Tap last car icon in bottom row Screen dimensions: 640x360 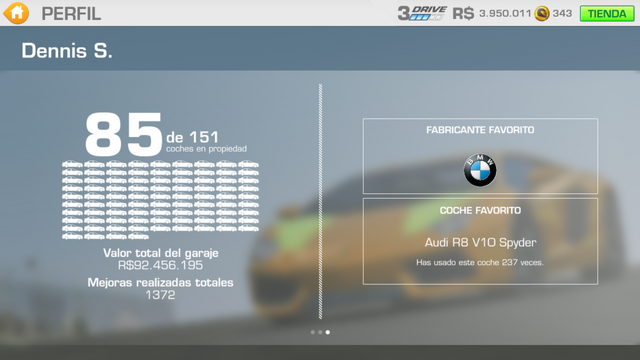tap(138, 236)
